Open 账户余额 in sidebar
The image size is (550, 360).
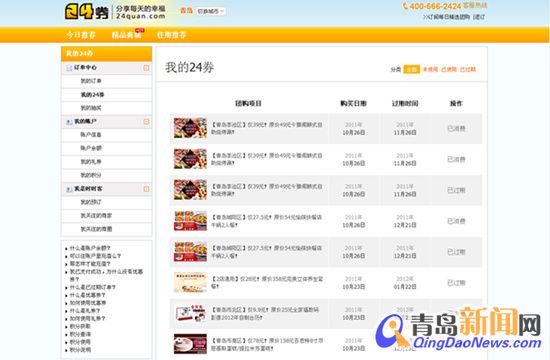coord(91,148)
